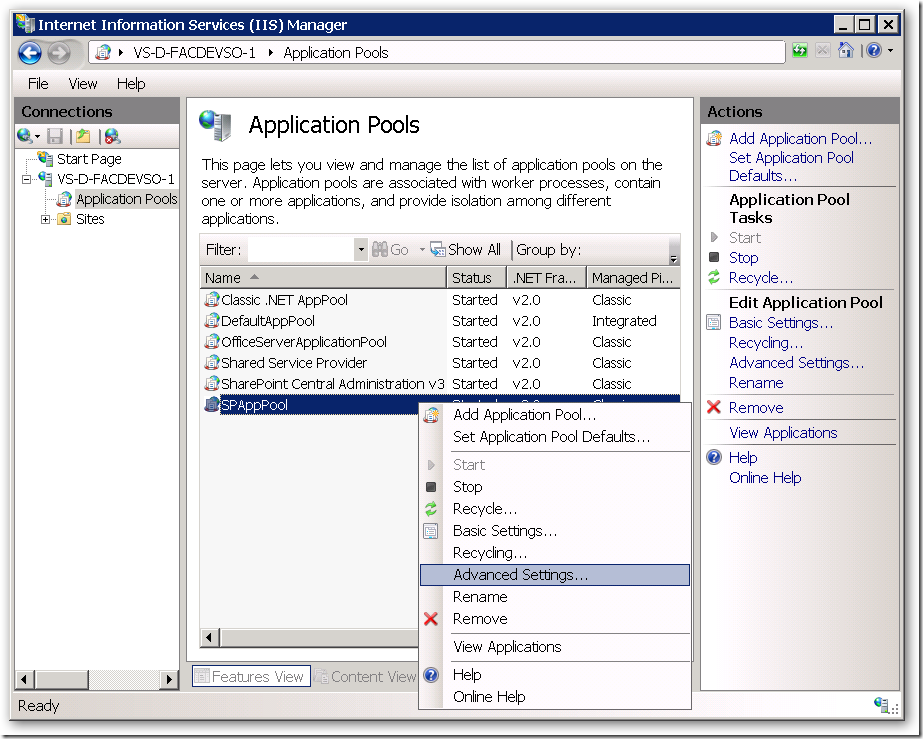
Task: Open the Help menu
Action: coord(131,84)
